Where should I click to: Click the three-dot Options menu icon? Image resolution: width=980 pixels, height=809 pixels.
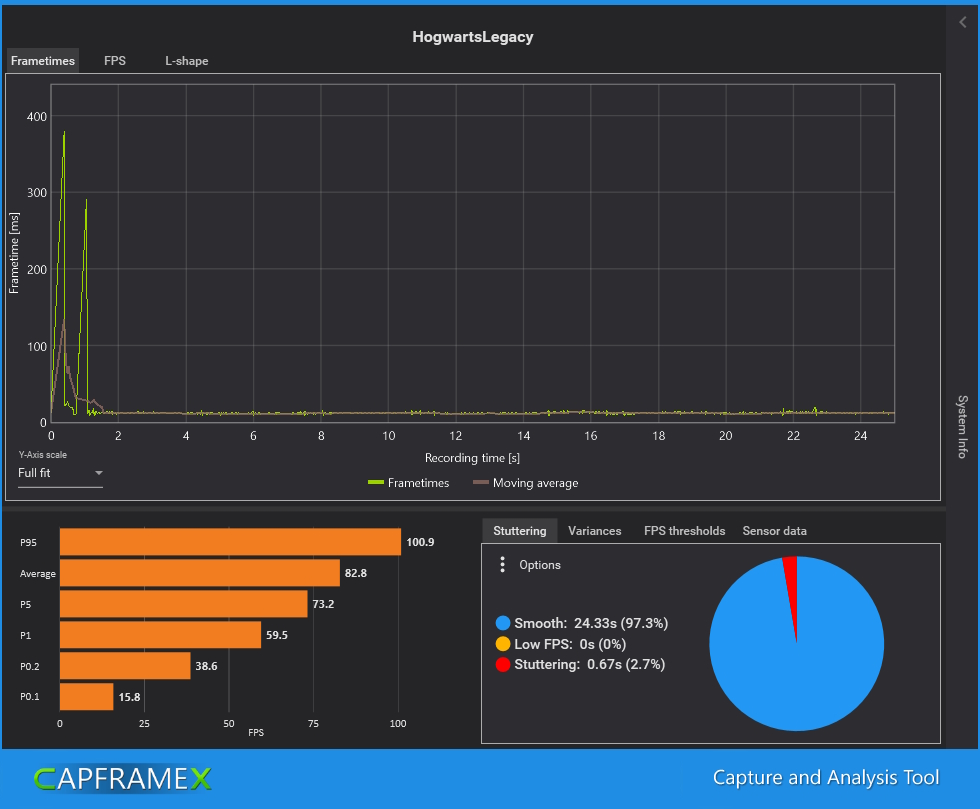point(502,565)
